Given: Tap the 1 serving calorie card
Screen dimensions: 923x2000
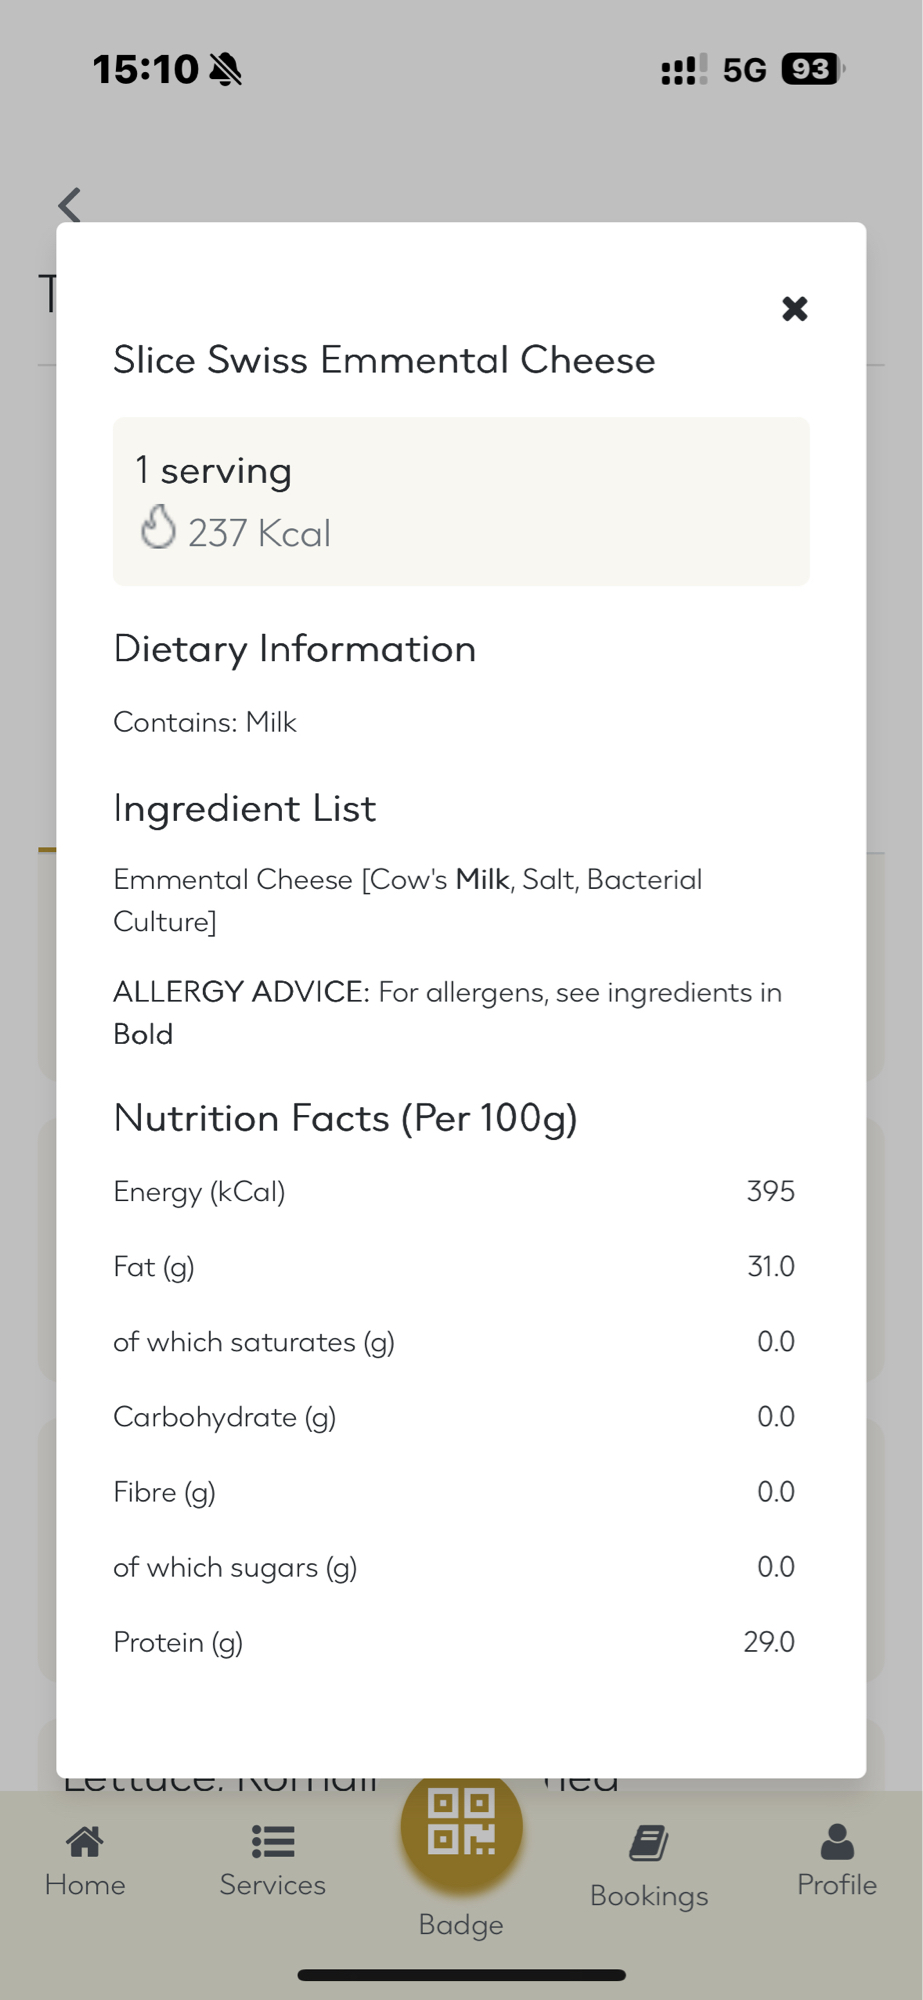Looking at the screenshot, I should pos(461,501).
